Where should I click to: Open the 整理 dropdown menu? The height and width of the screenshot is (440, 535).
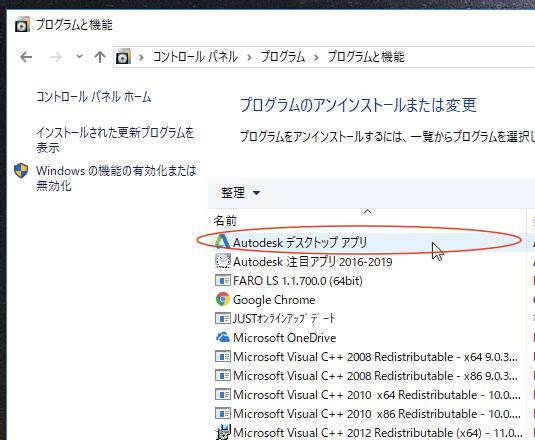(x=241, y=193)
